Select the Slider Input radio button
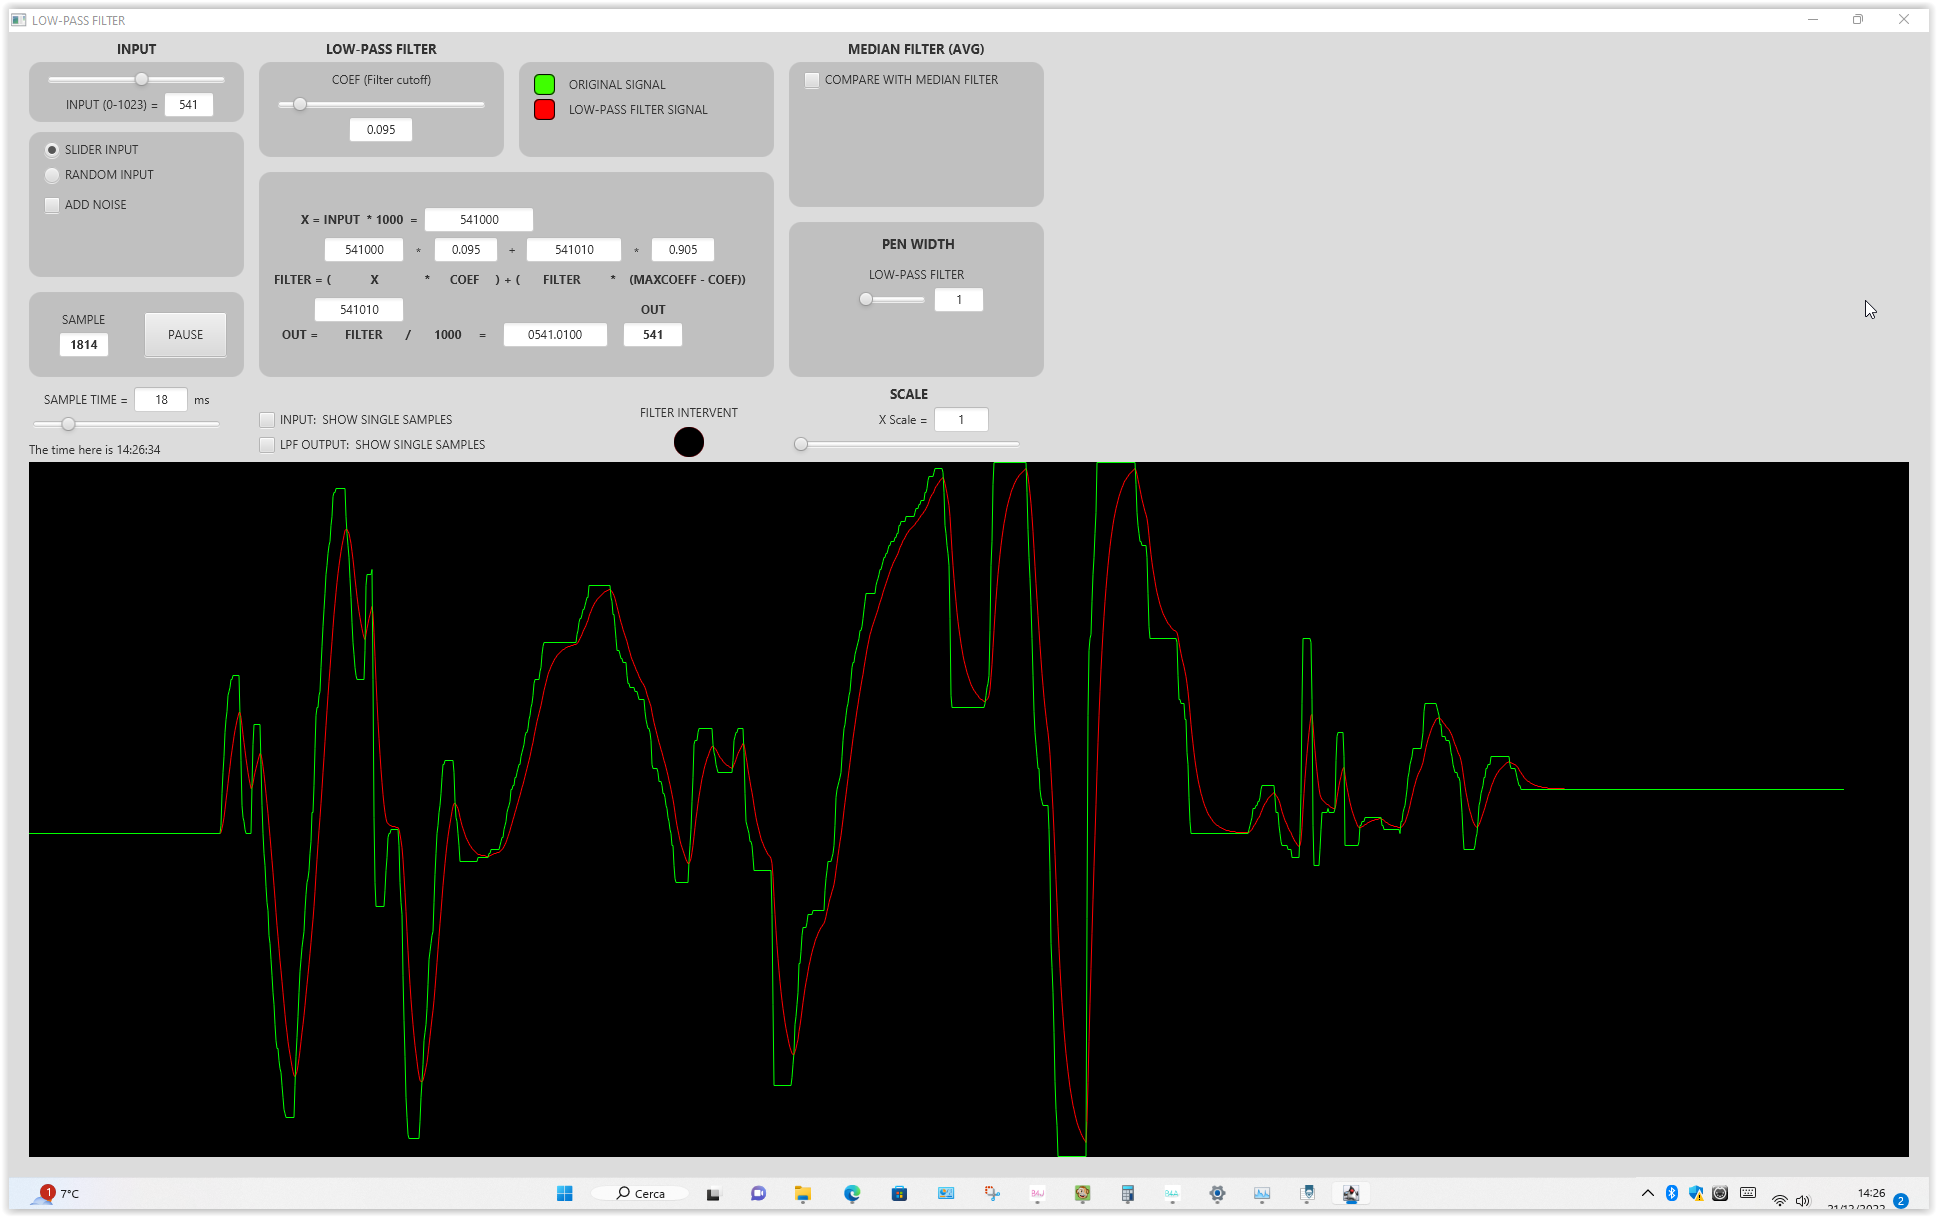 (x=52, y=150)
